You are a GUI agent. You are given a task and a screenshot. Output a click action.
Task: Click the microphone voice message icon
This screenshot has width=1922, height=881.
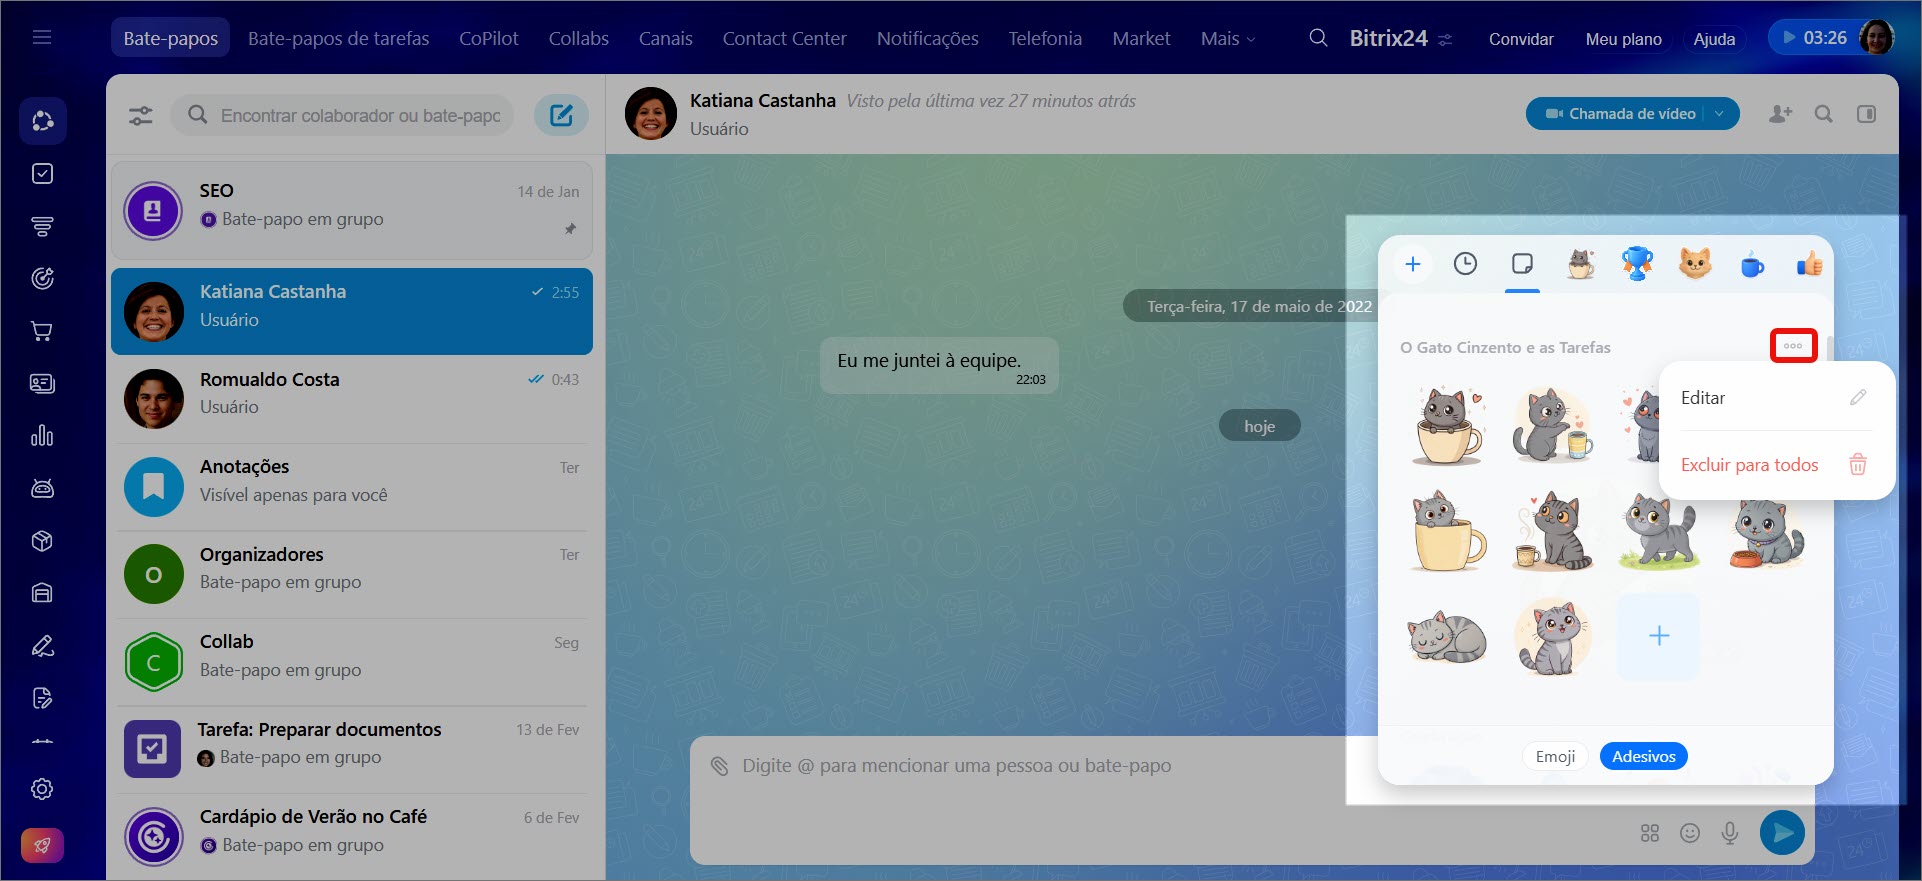pyautogui.click(x=1729, y=833)
